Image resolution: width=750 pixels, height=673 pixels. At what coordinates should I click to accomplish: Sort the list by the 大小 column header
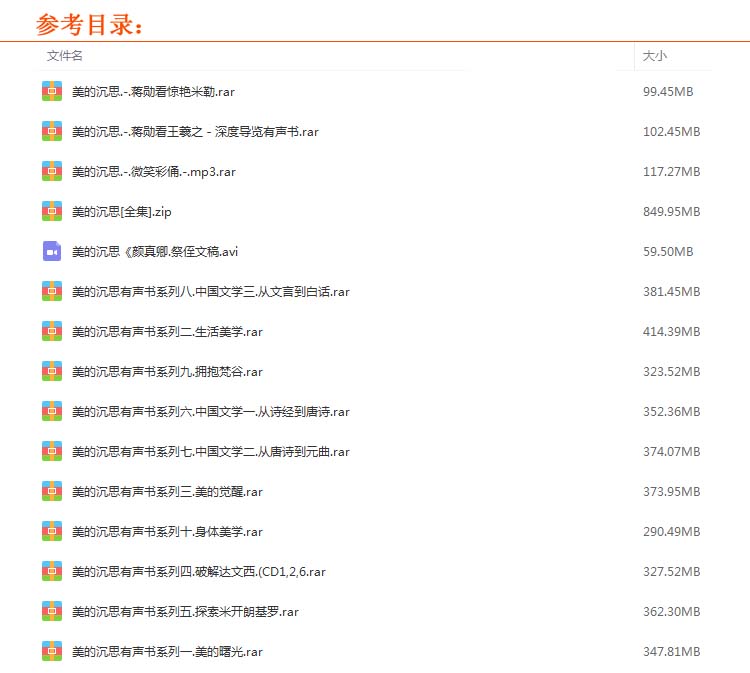[654, 57]
